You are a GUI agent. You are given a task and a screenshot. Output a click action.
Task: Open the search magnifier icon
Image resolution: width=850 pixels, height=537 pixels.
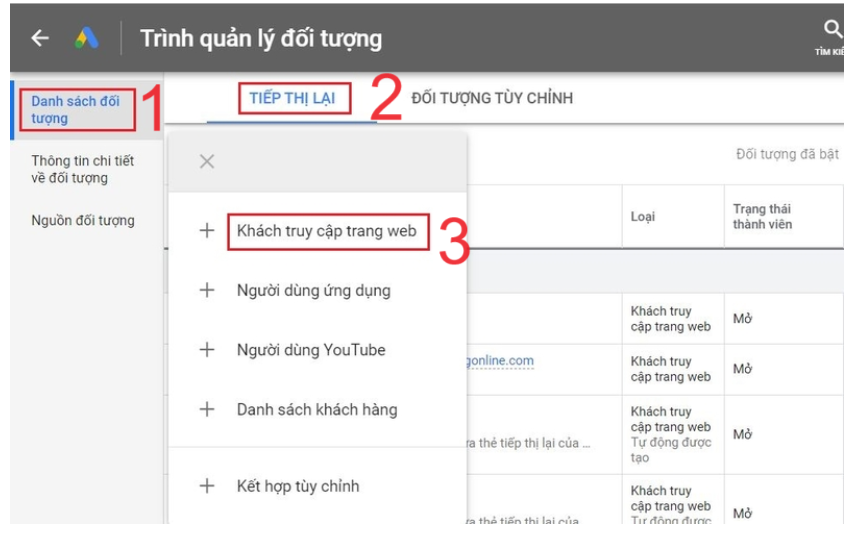pyautogui.click(x=832, y=30)
